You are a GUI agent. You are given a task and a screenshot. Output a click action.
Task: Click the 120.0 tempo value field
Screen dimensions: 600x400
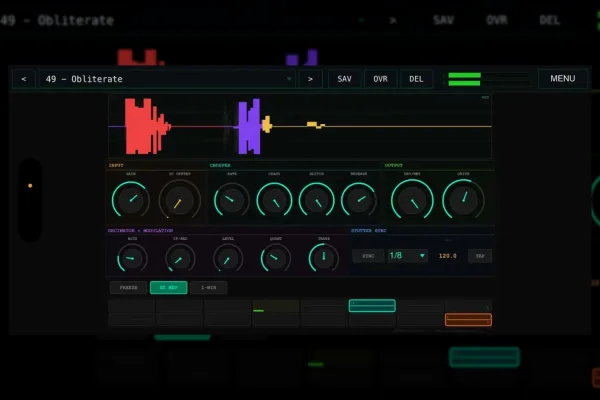point(448,256)
